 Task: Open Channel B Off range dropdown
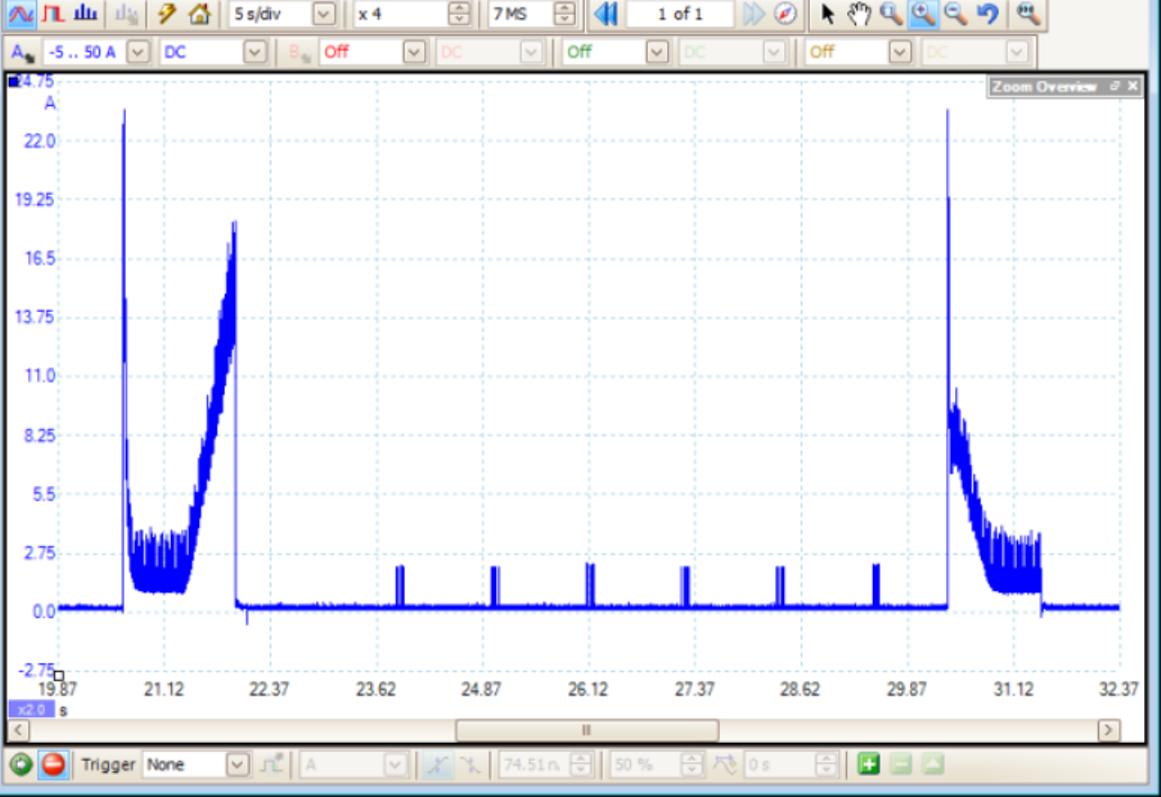(x=415, y=51)
